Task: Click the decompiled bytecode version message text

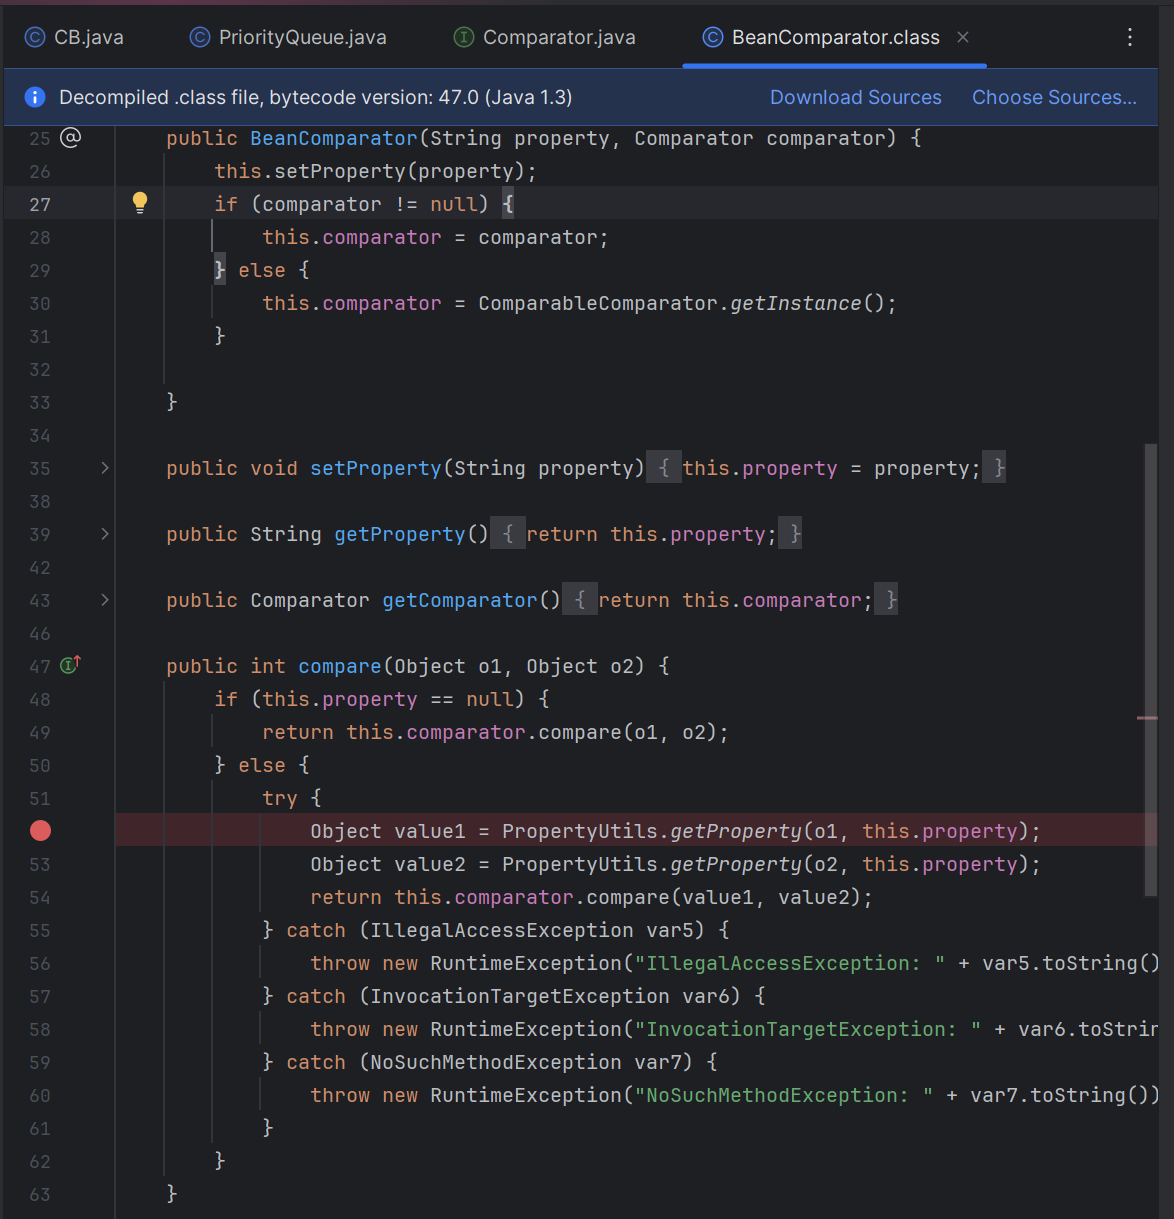Action: 316,97
